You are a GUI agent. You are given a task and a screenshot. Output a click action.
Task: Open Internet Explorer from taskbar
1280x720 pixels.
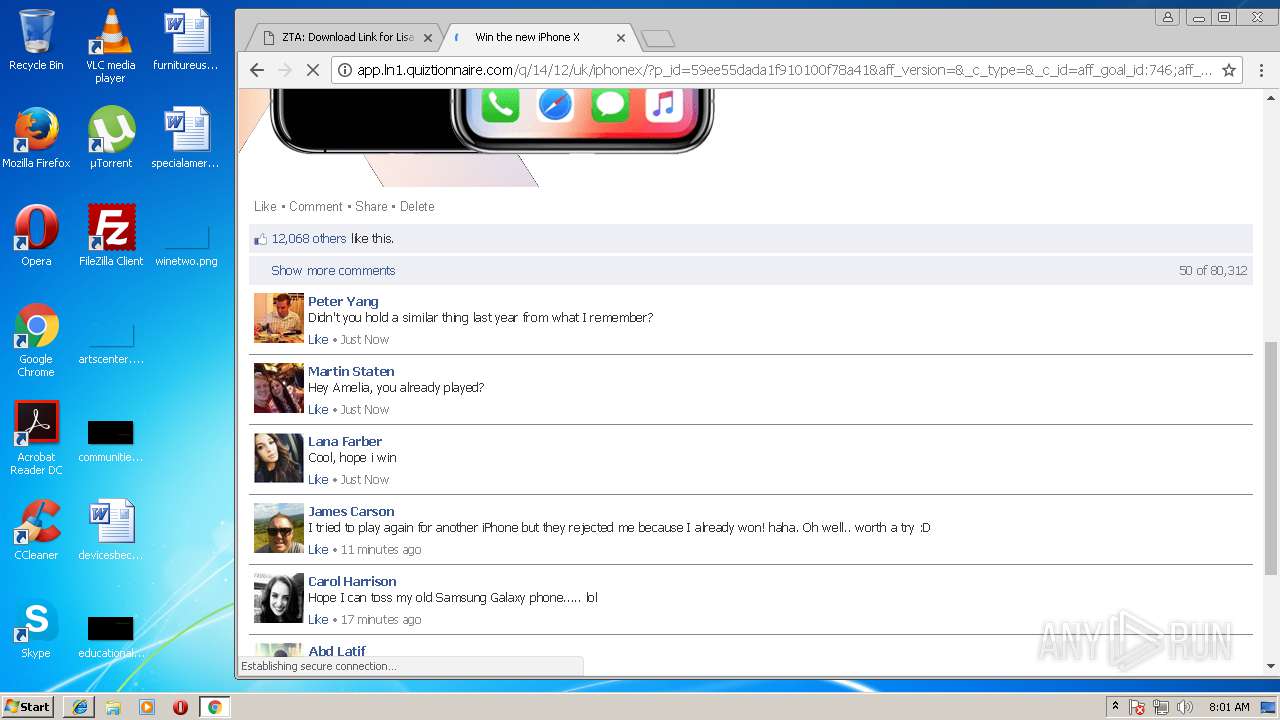[79, 707]
